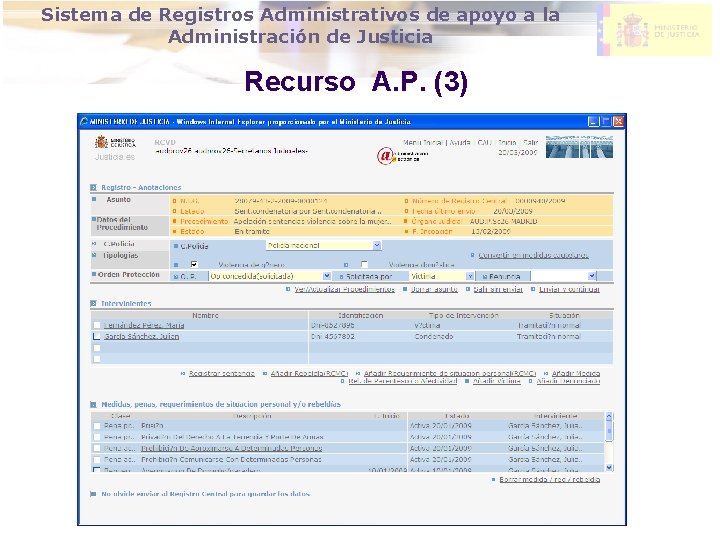This screenshot has width=720, height=540.
Task: Click scroll-down arrow of medidas table
Action: point(609,467)
